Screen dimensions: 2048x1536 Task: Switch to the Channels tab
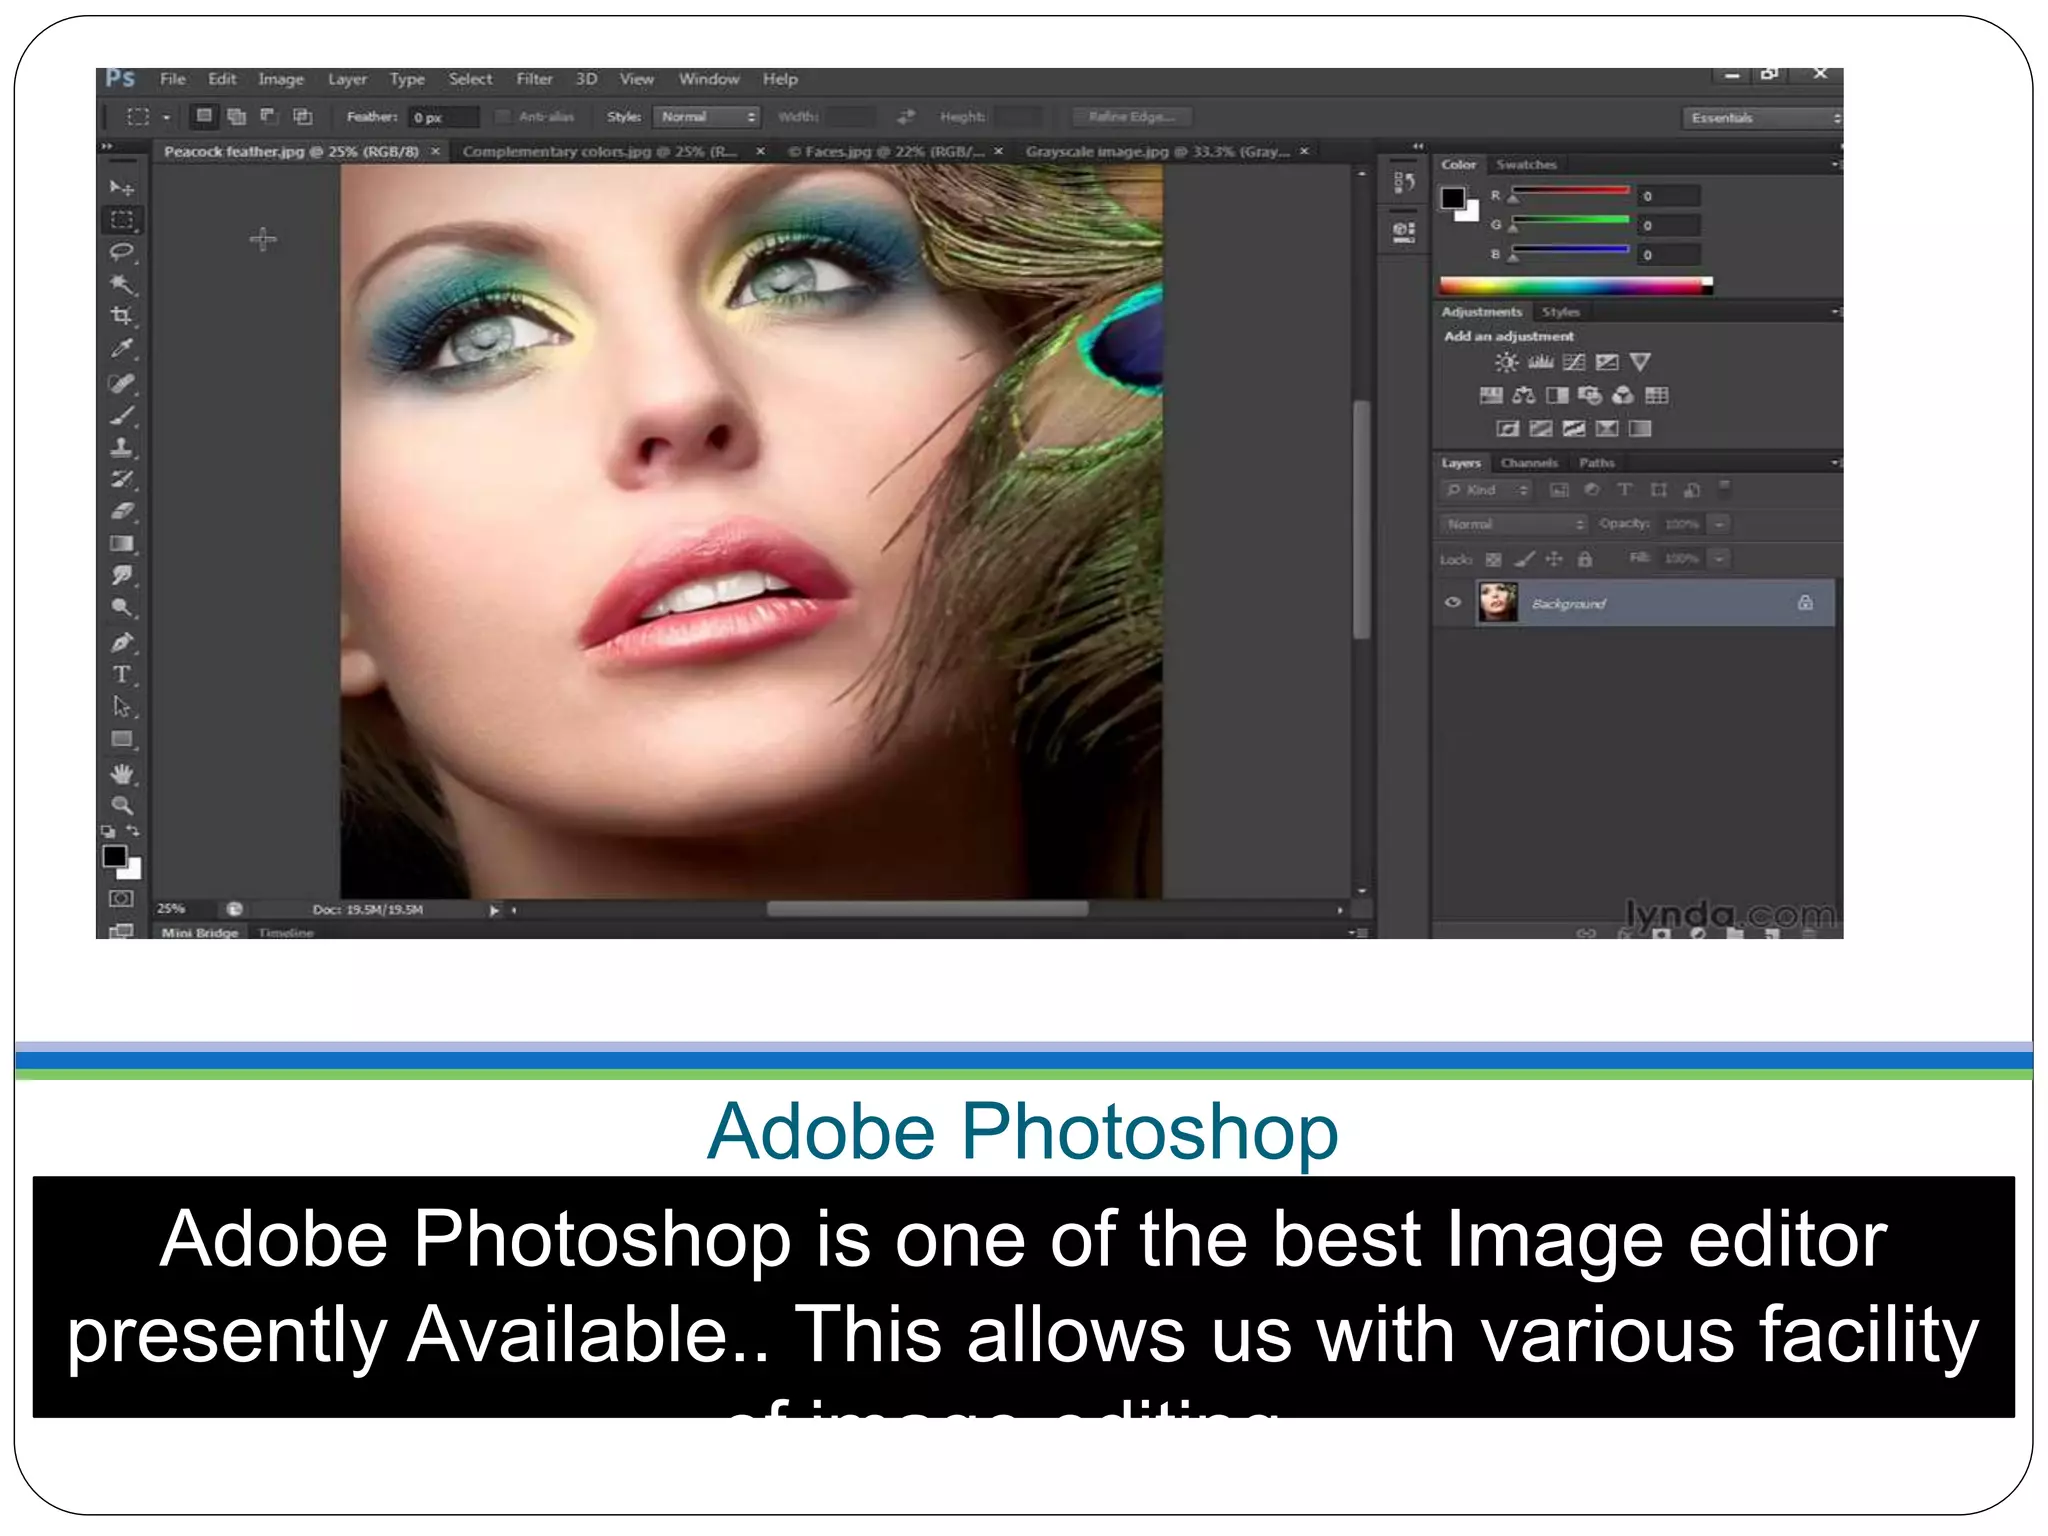pos(1529,463)
